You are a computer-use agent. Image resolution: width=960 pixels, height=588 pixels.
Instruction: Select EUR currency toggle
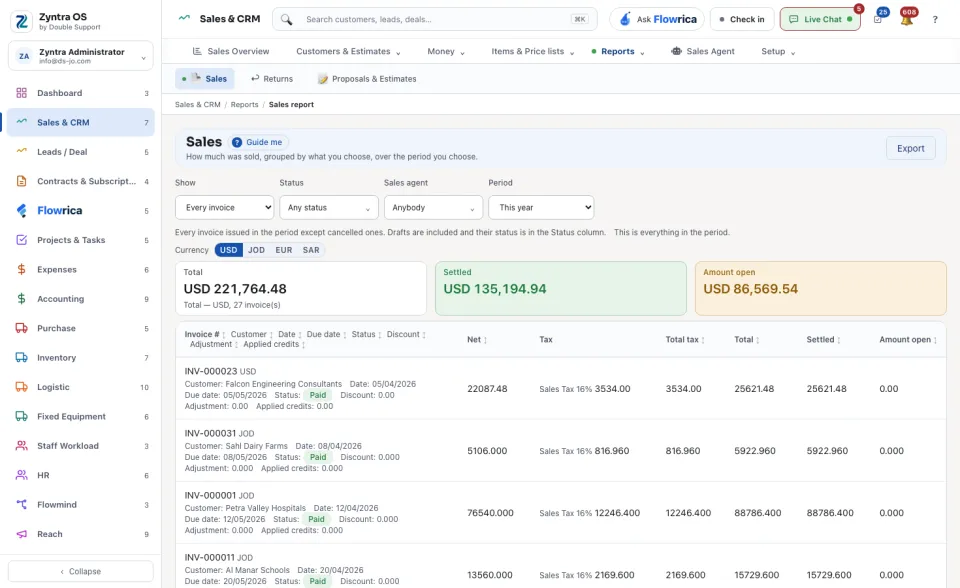coord(283,250)
